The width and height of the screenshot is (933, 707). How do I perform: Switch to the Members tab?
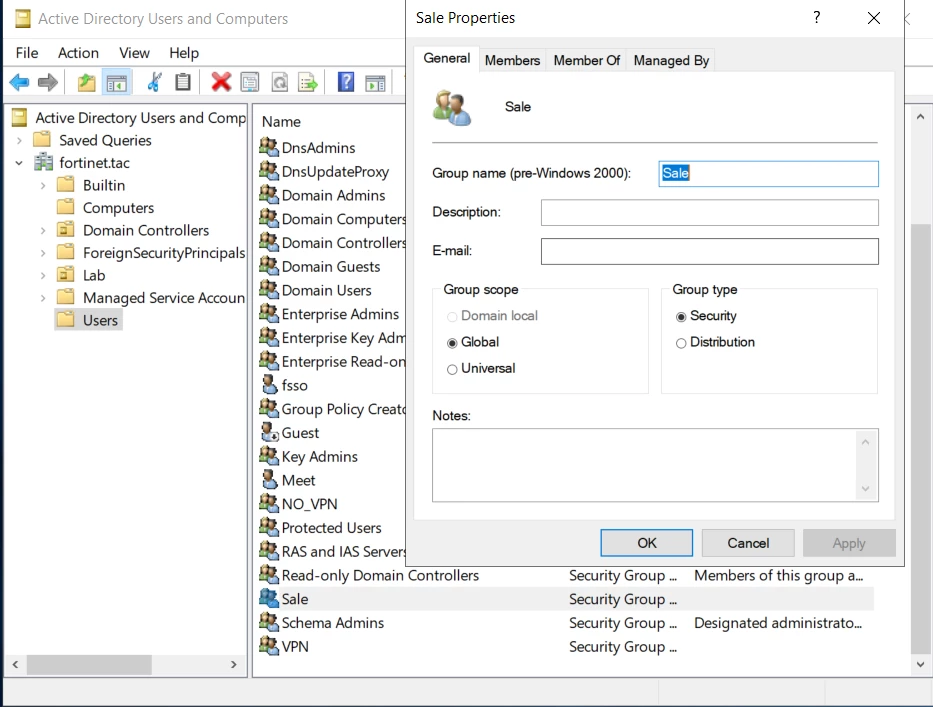512,60
